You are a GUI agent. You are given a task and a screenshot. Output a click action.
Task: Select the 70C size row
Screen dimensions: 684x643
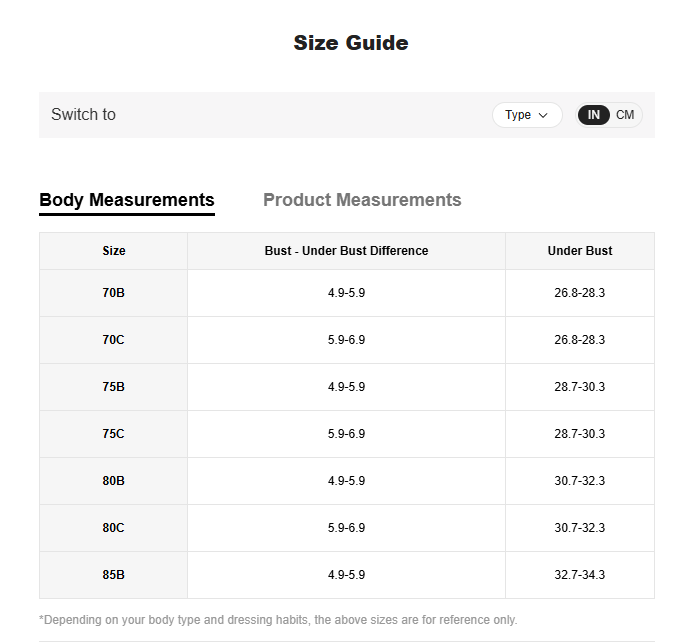pyautogui.click(x=347, y=340)
